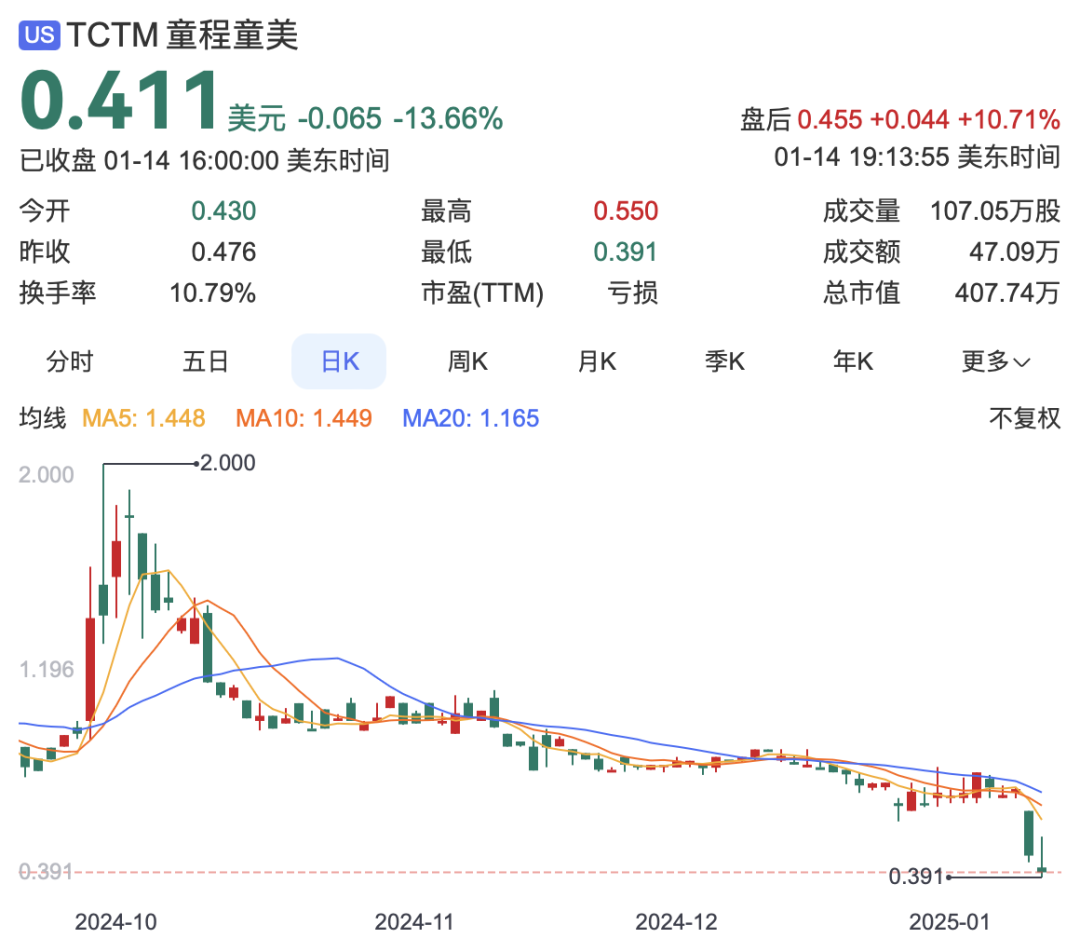The height and width of the screenshot is (952, 1080).
Task: Open the 季K quarterly chart
Action: [725, 362]
